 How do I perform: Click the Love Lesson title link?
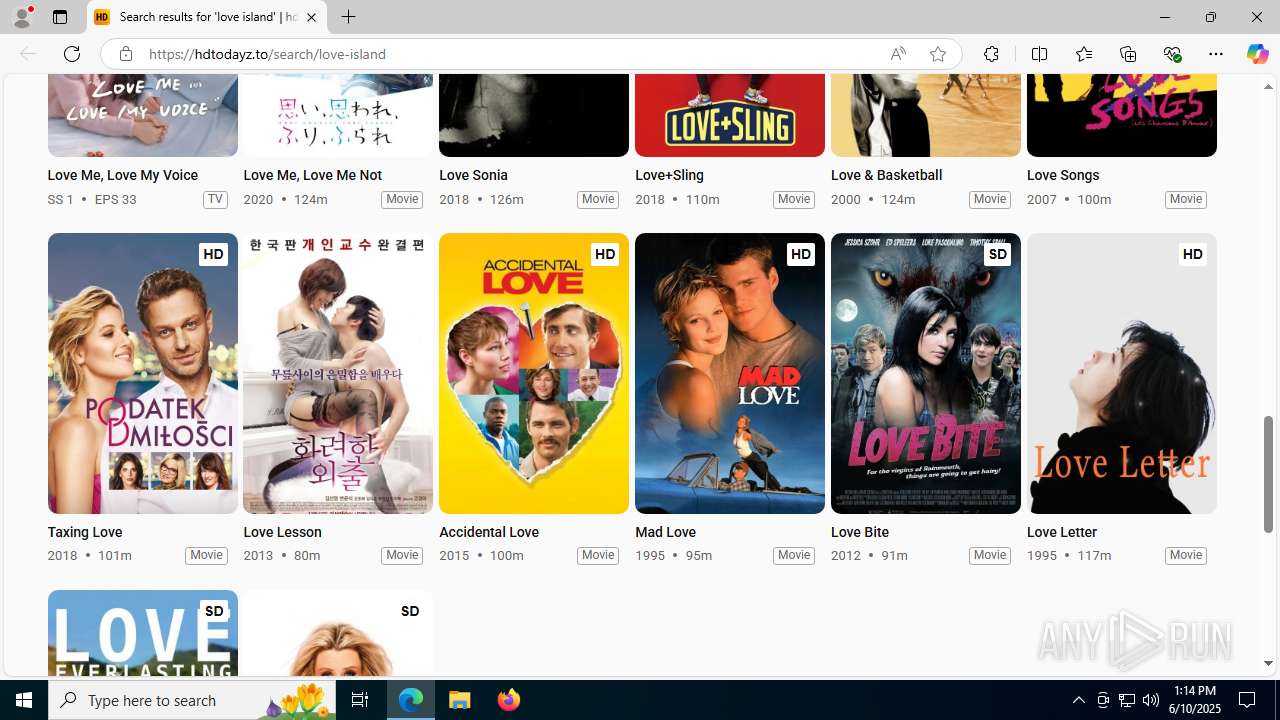coord(282,532)
